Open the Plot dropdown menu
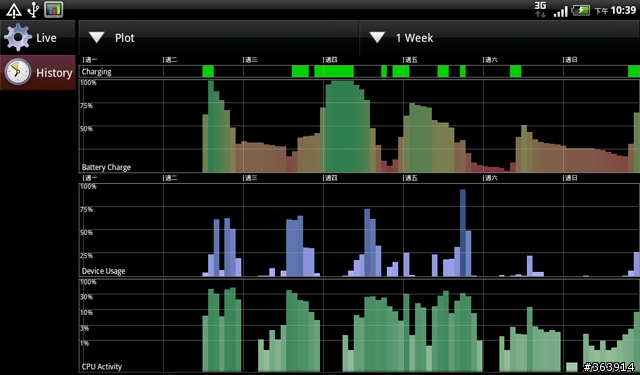Screen dimensions: 640x375 [x=219, y=38]
